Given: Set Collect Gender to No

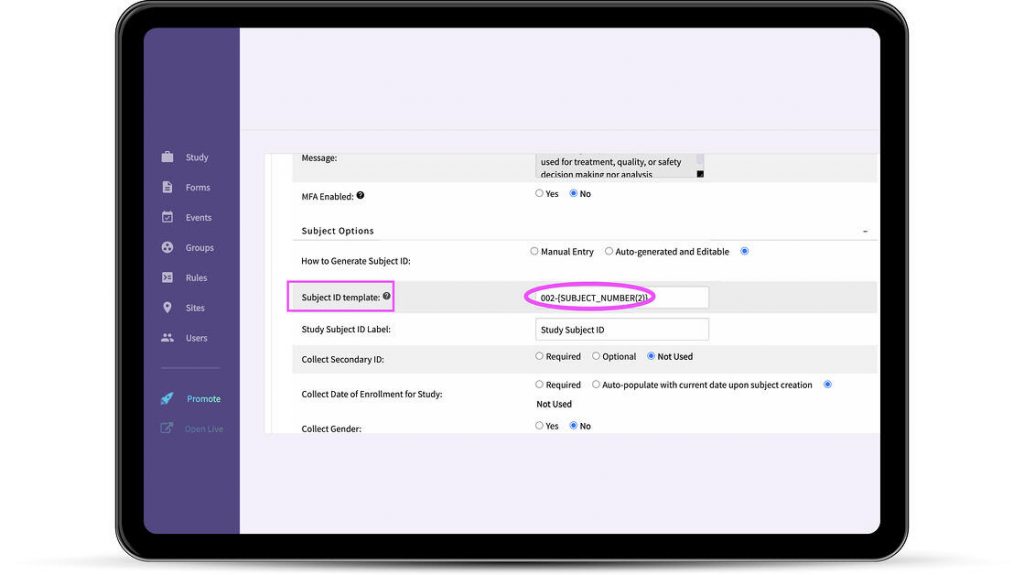Looking at the screenshot, I should pyautogui.click(x=573, y=425).
